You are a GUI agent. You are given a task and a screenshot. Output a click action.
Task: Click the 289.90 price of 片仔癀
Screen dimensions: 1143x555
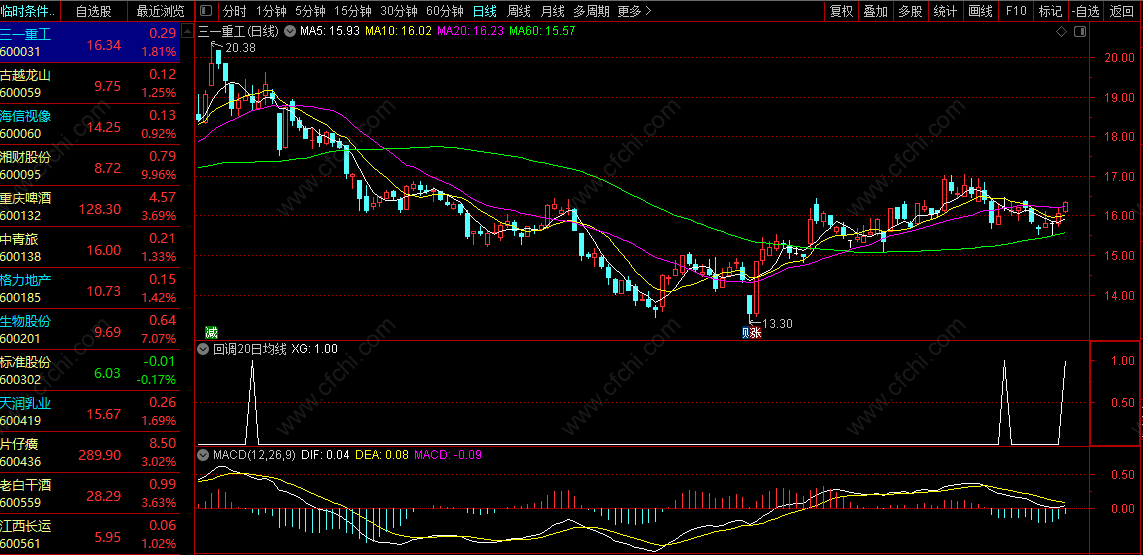100,455
